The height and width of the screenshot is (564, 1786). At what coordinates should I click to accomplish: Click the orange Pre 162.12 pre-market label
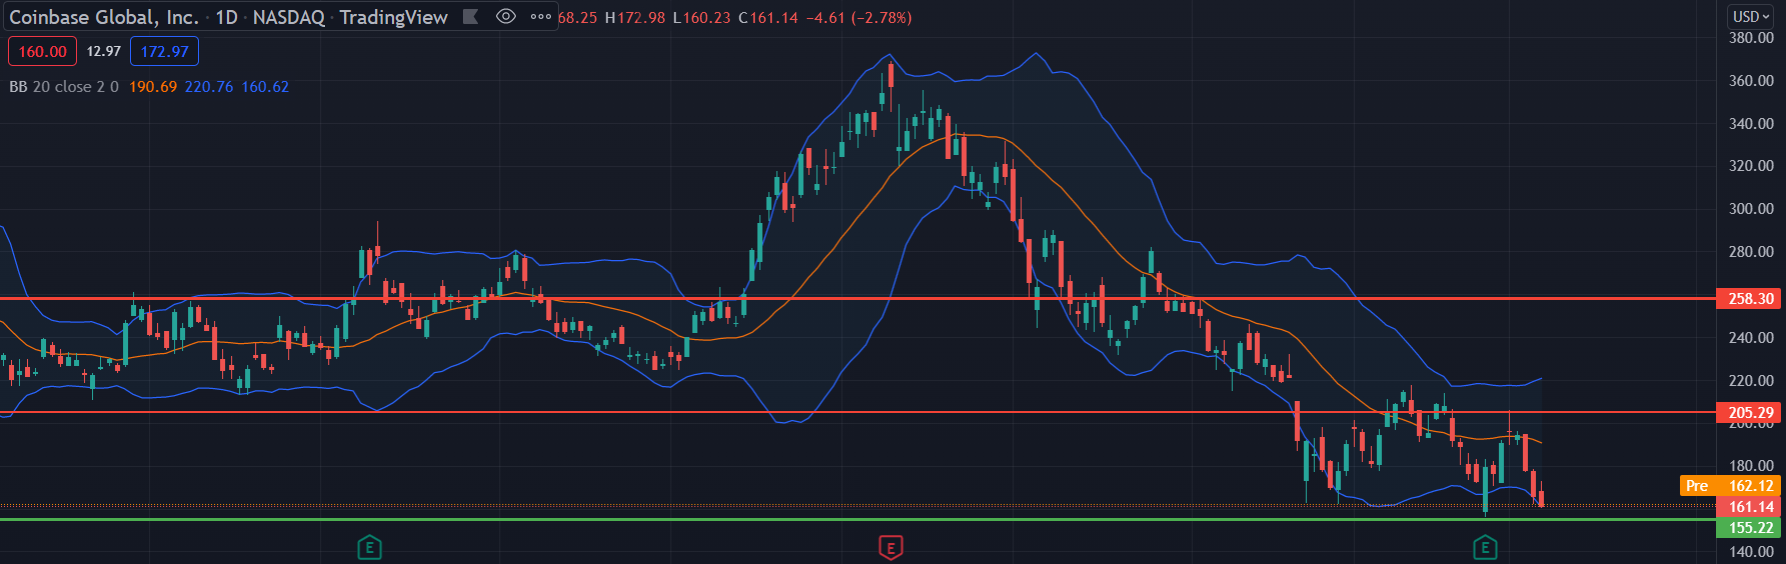(1731, 486)
